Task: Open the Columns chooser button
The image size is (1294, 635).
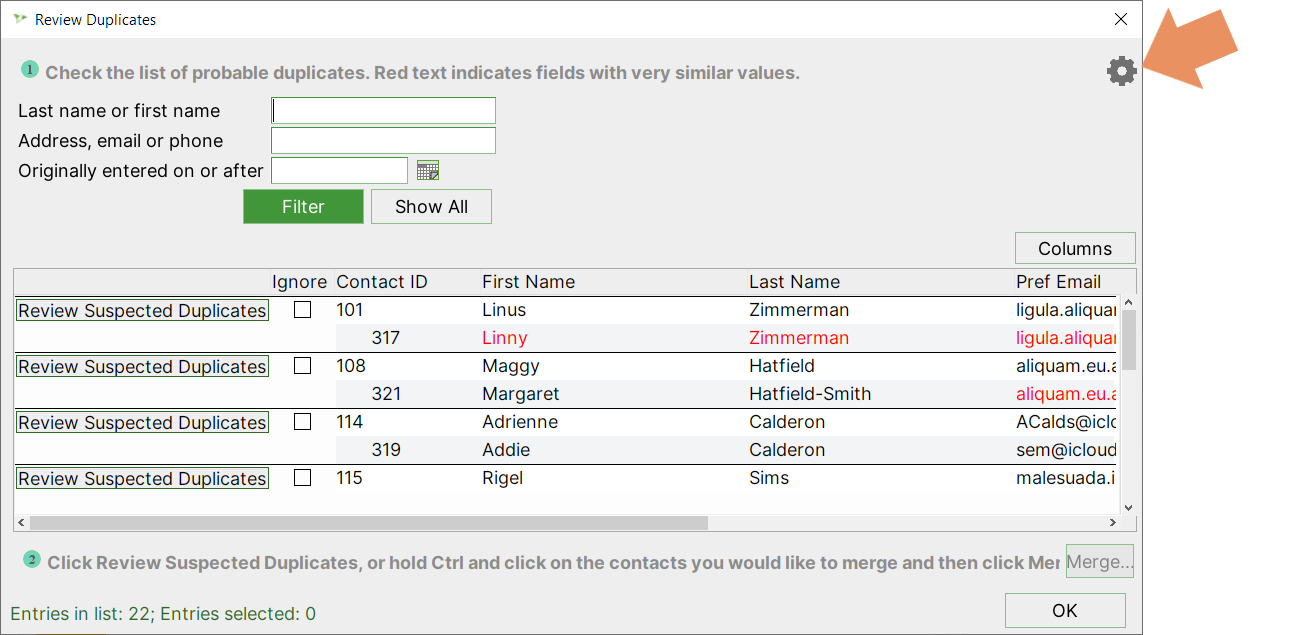Action: tap(1075, 248)
